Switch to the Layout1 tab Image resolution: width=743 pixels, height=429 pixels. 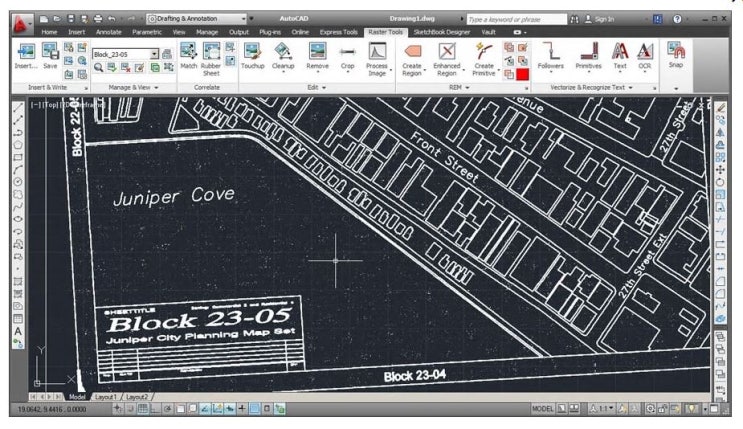pos(106,397)
